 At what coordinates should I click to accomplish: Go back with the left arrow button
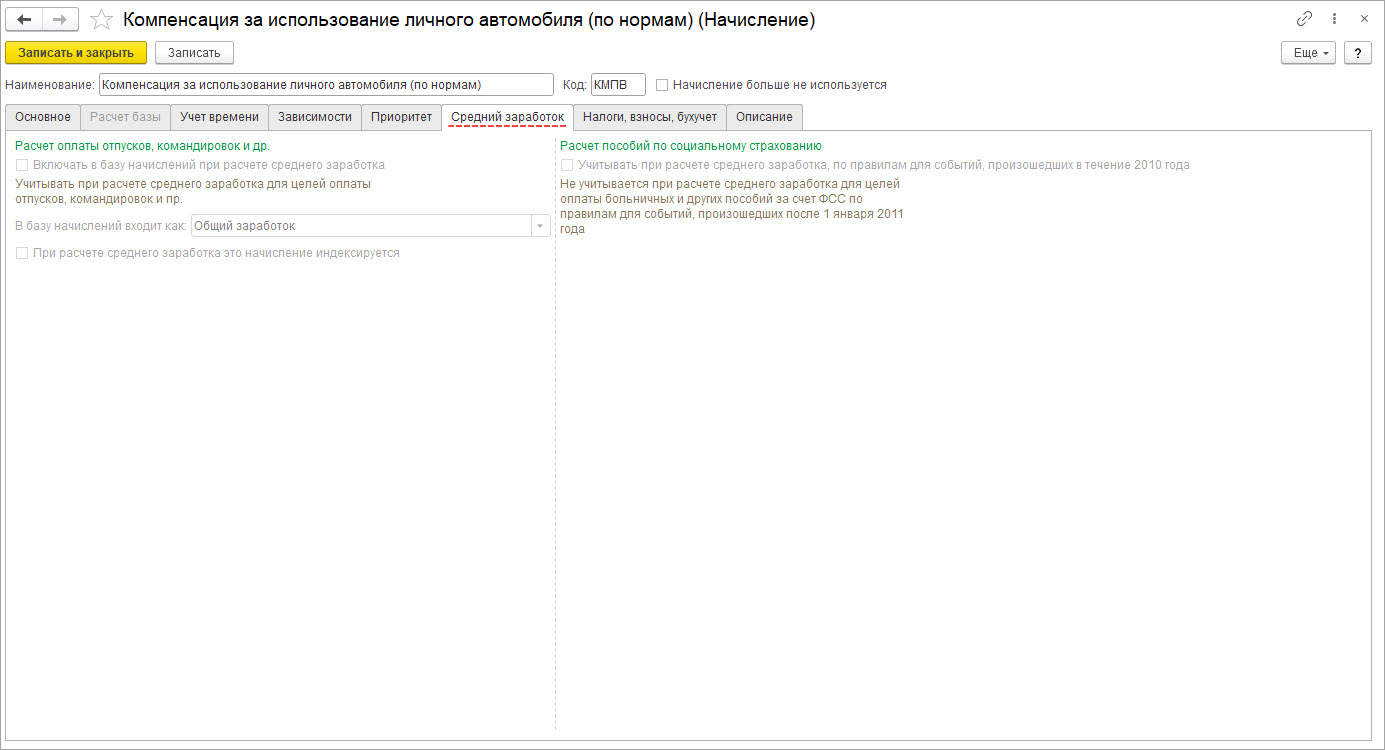[24, 20]
